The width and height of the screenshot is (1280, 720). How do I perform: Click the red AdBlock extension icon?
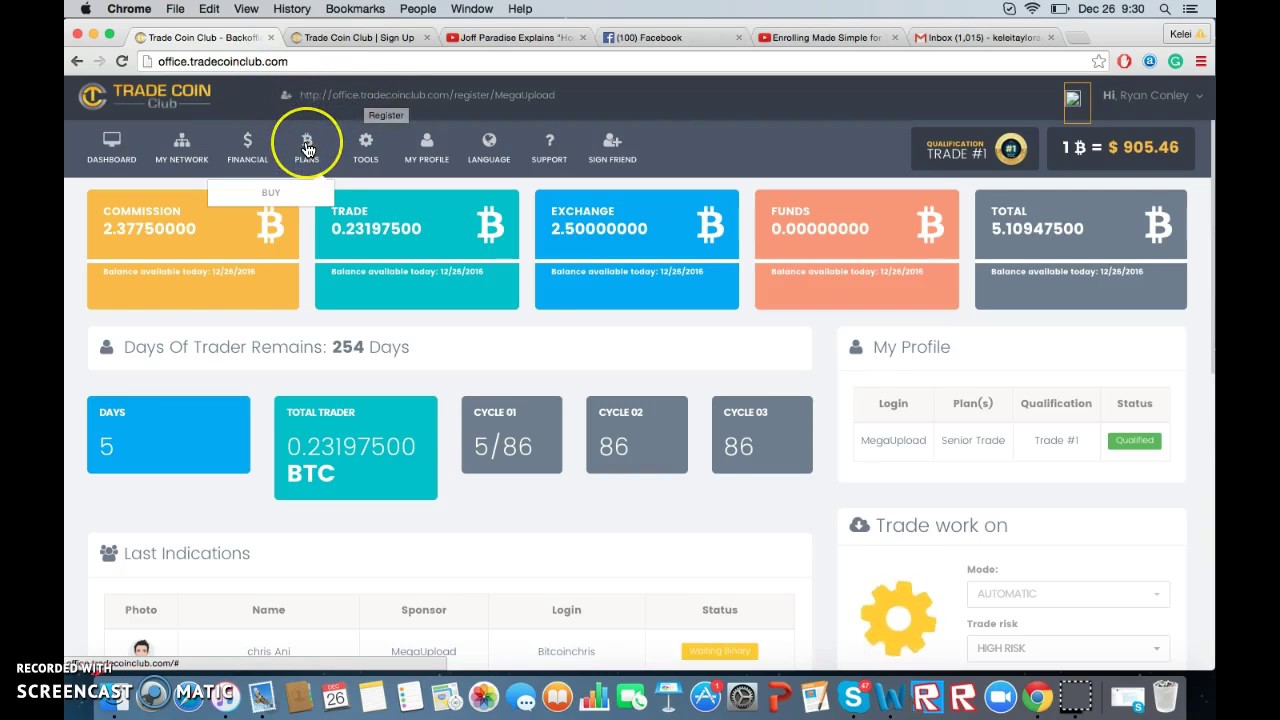coord(1125,62)
